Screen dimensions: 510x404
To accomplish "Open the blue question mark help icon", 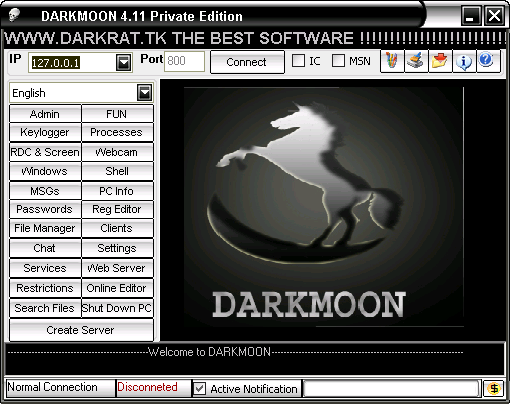I will pyautogui.click(x=488, y=61).
